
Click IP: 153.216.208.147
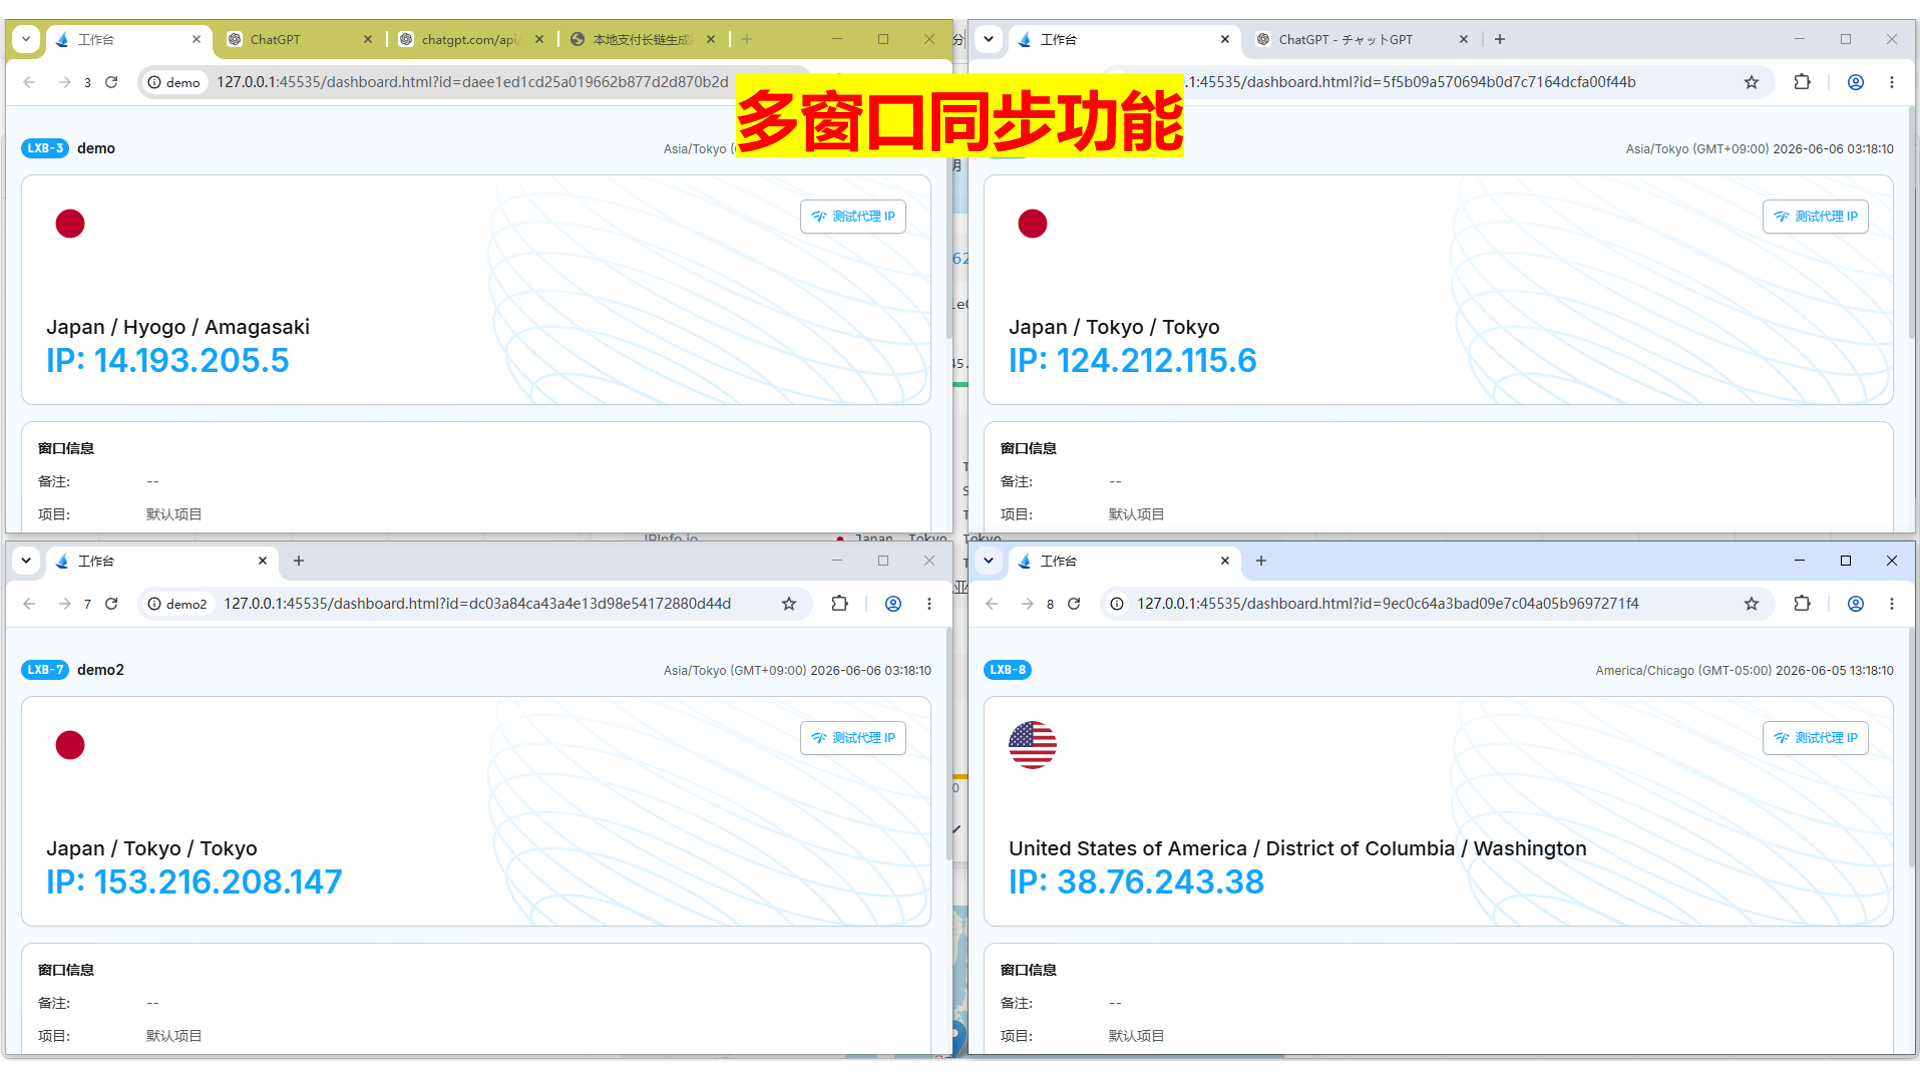tap(194, 882)
